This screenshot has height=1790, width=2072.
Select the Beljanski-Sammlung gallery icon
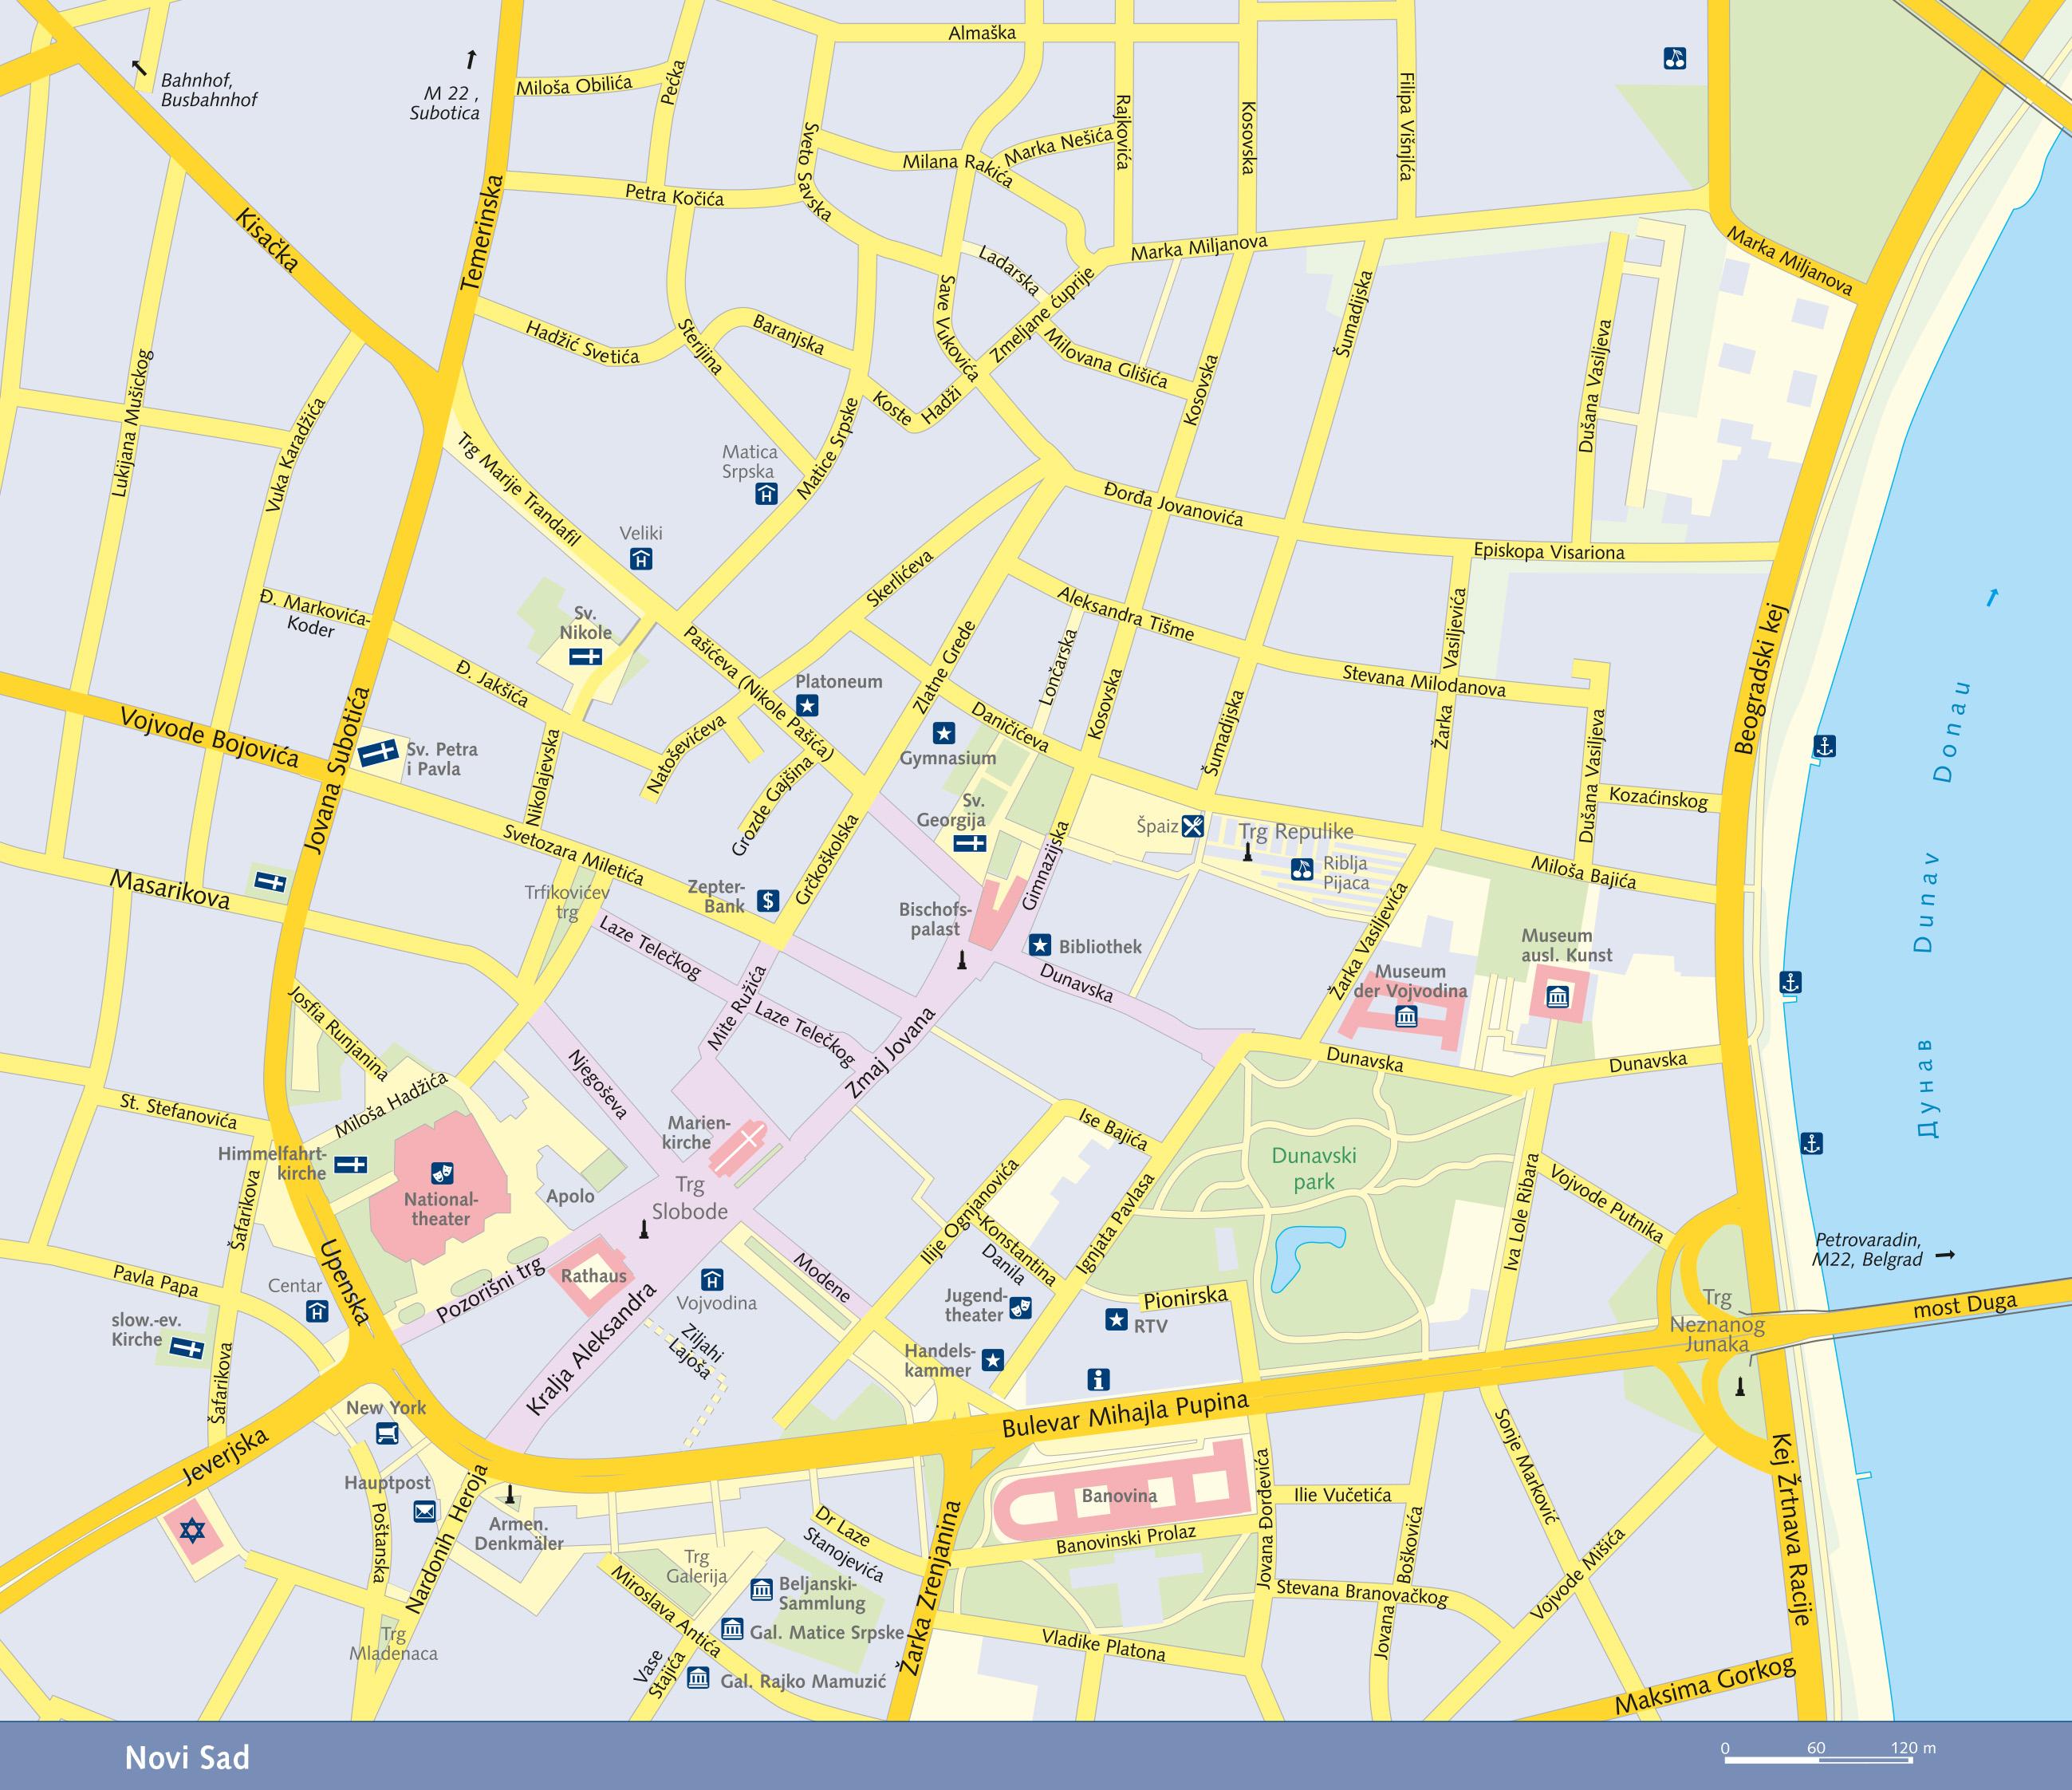[x=761, y=1590]
